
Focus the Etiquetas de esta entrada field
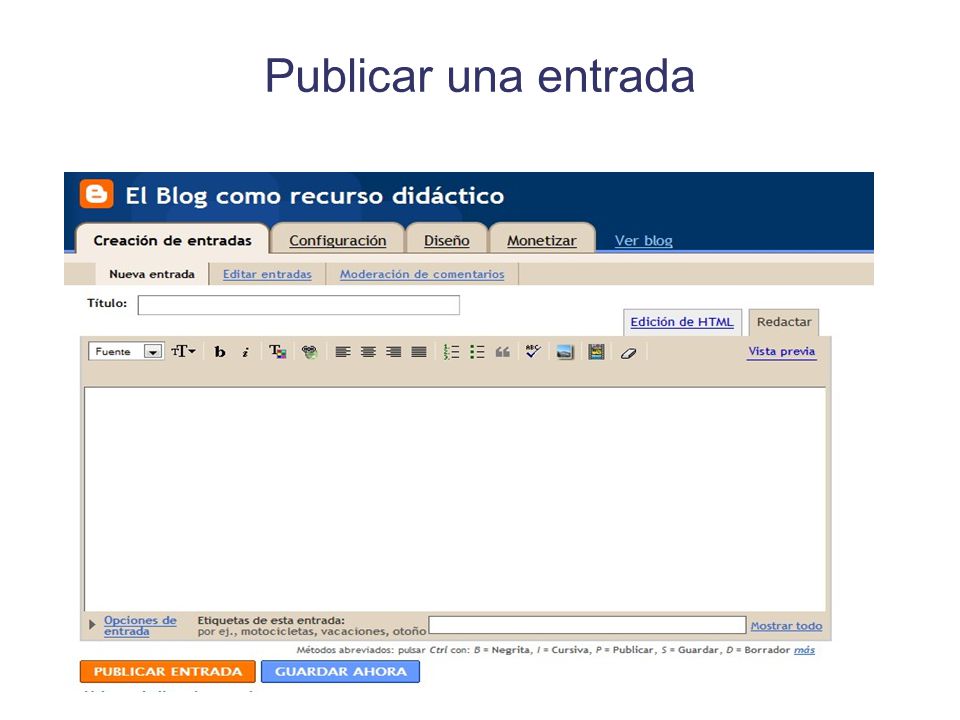[x=587, y=625]
